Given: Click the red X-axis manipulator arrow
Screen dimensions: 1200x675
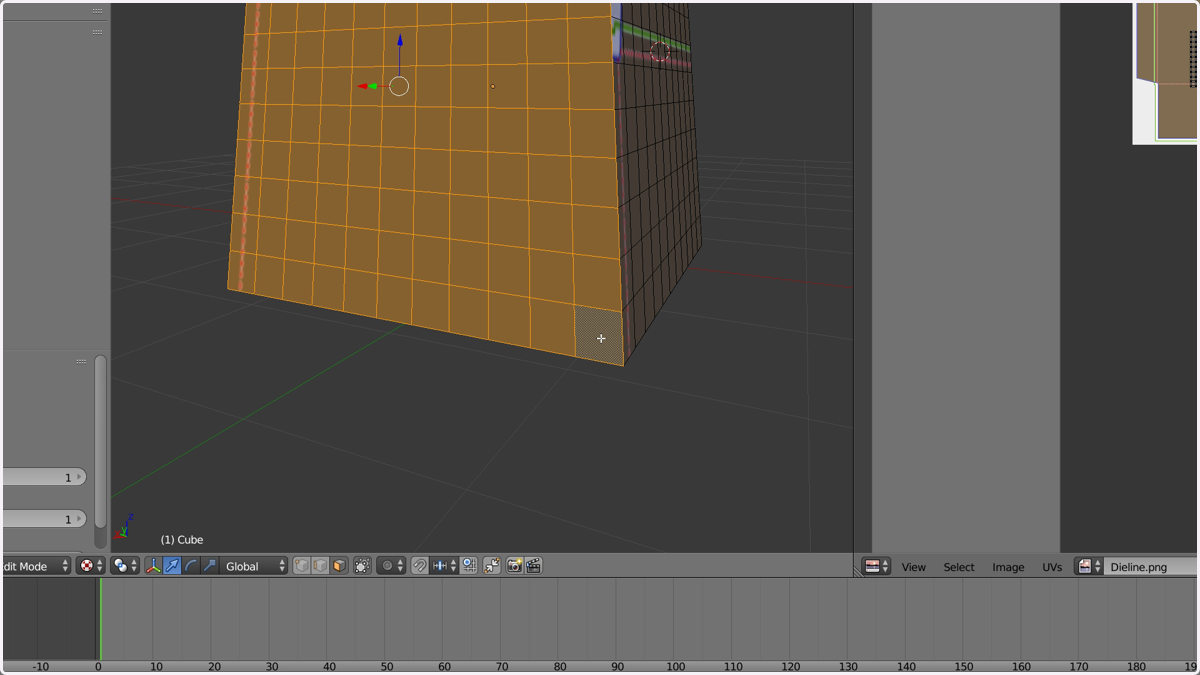Looking at the screenshot, I should pyautogui.click(x=361, y=87).
